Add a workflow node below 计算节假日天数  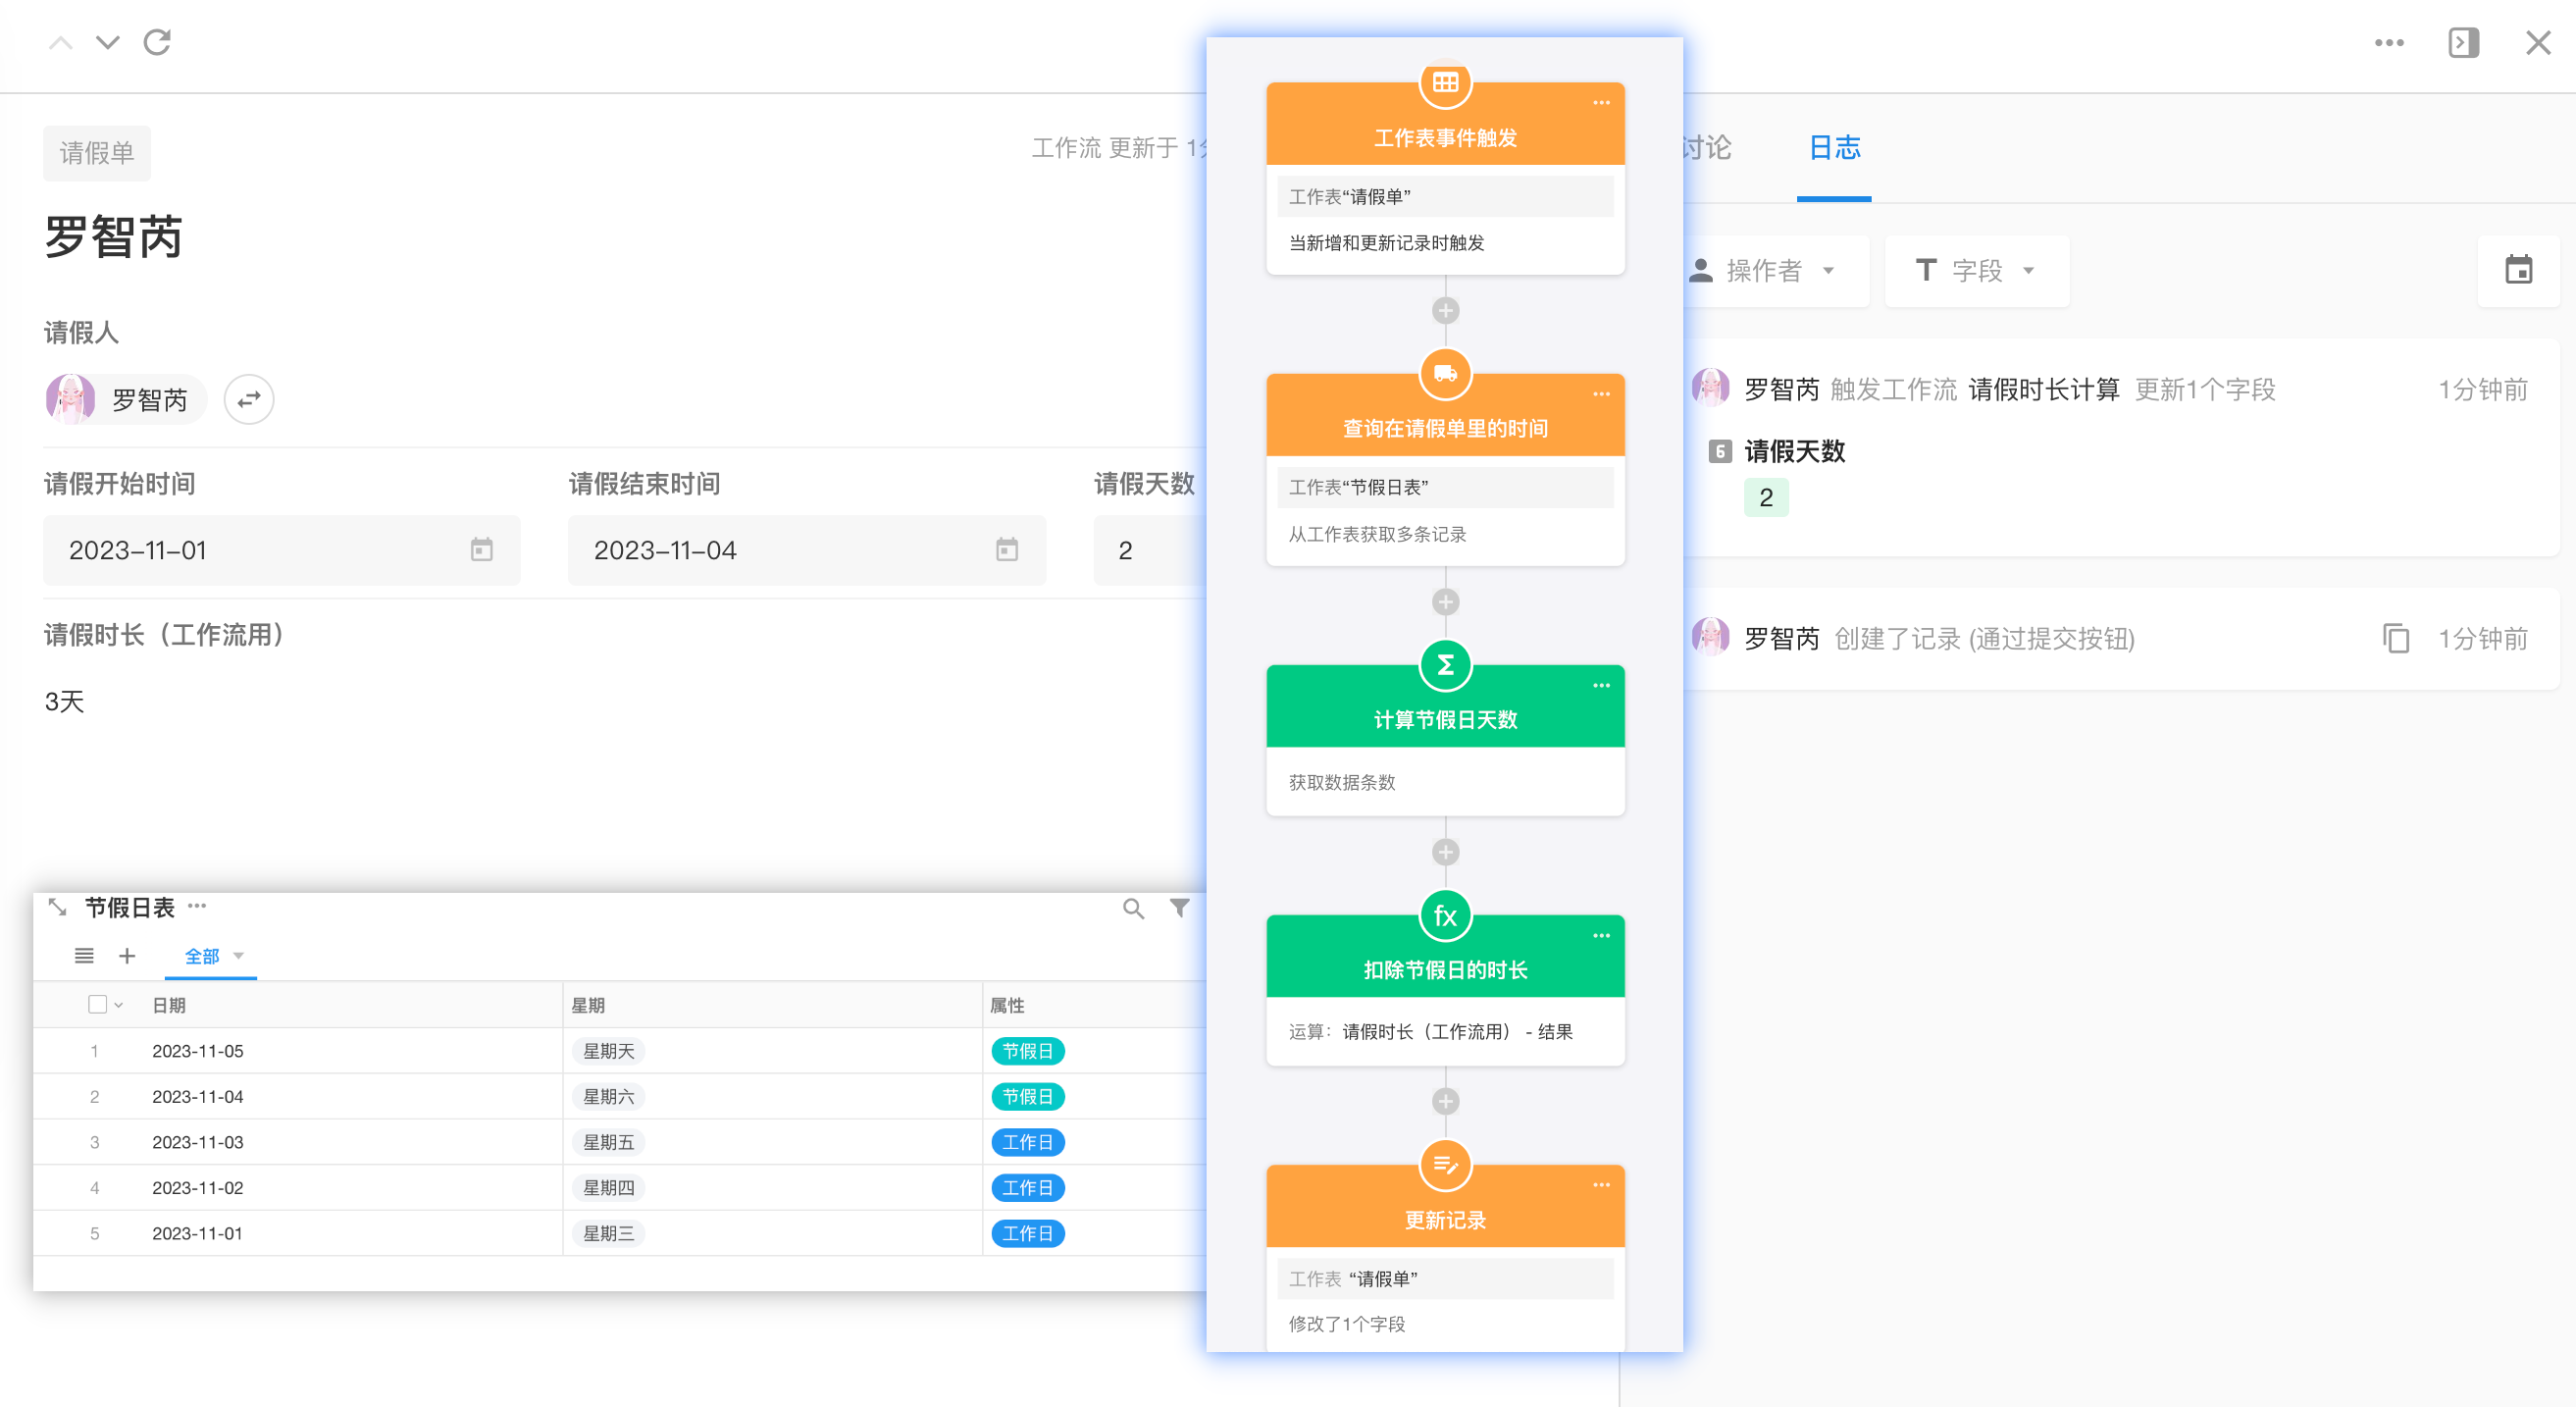click(x=1445, y=852)
